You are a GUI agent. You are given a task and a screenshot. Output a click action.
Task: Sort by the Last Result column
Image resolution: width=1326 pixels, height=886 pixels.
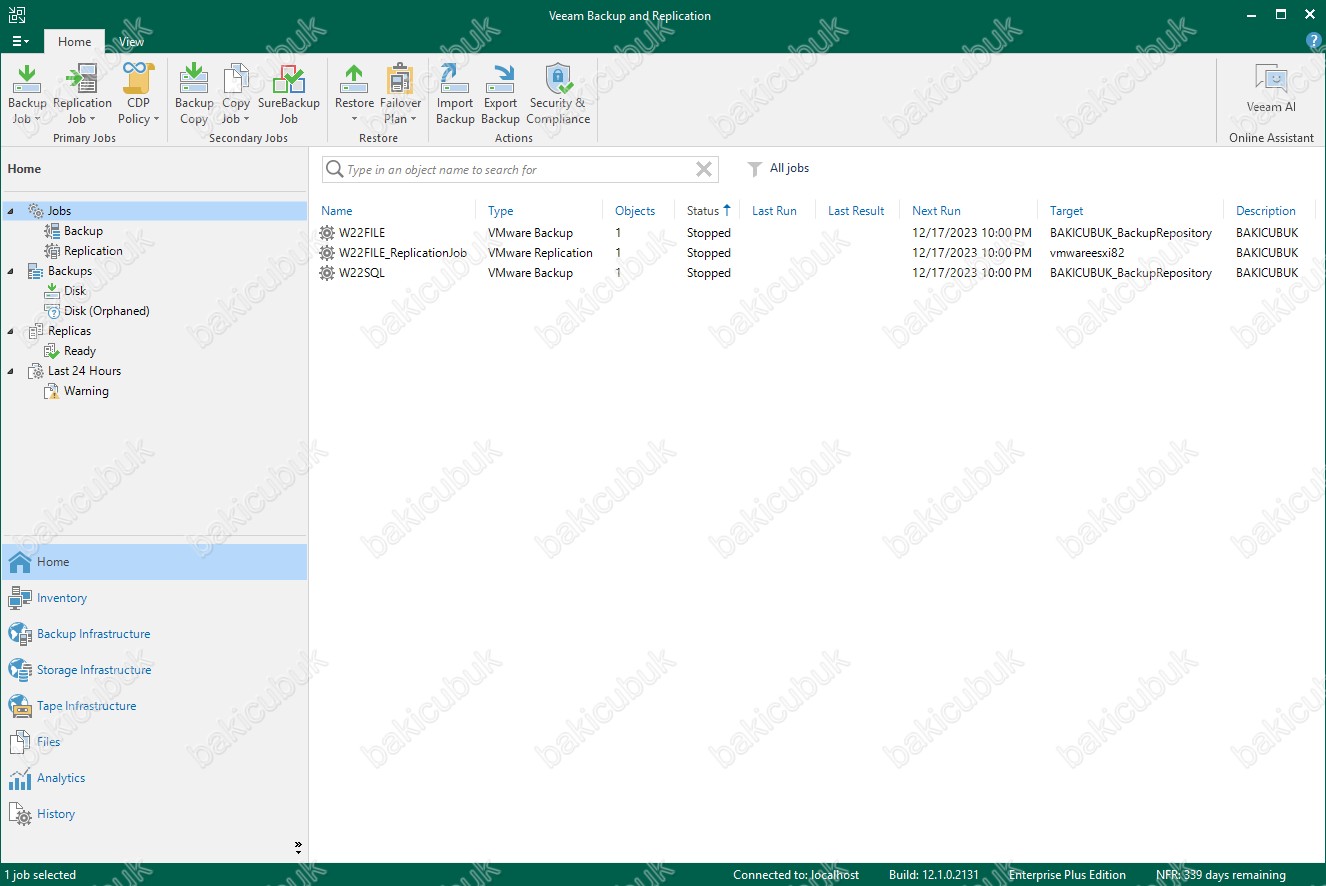(856, 211)
